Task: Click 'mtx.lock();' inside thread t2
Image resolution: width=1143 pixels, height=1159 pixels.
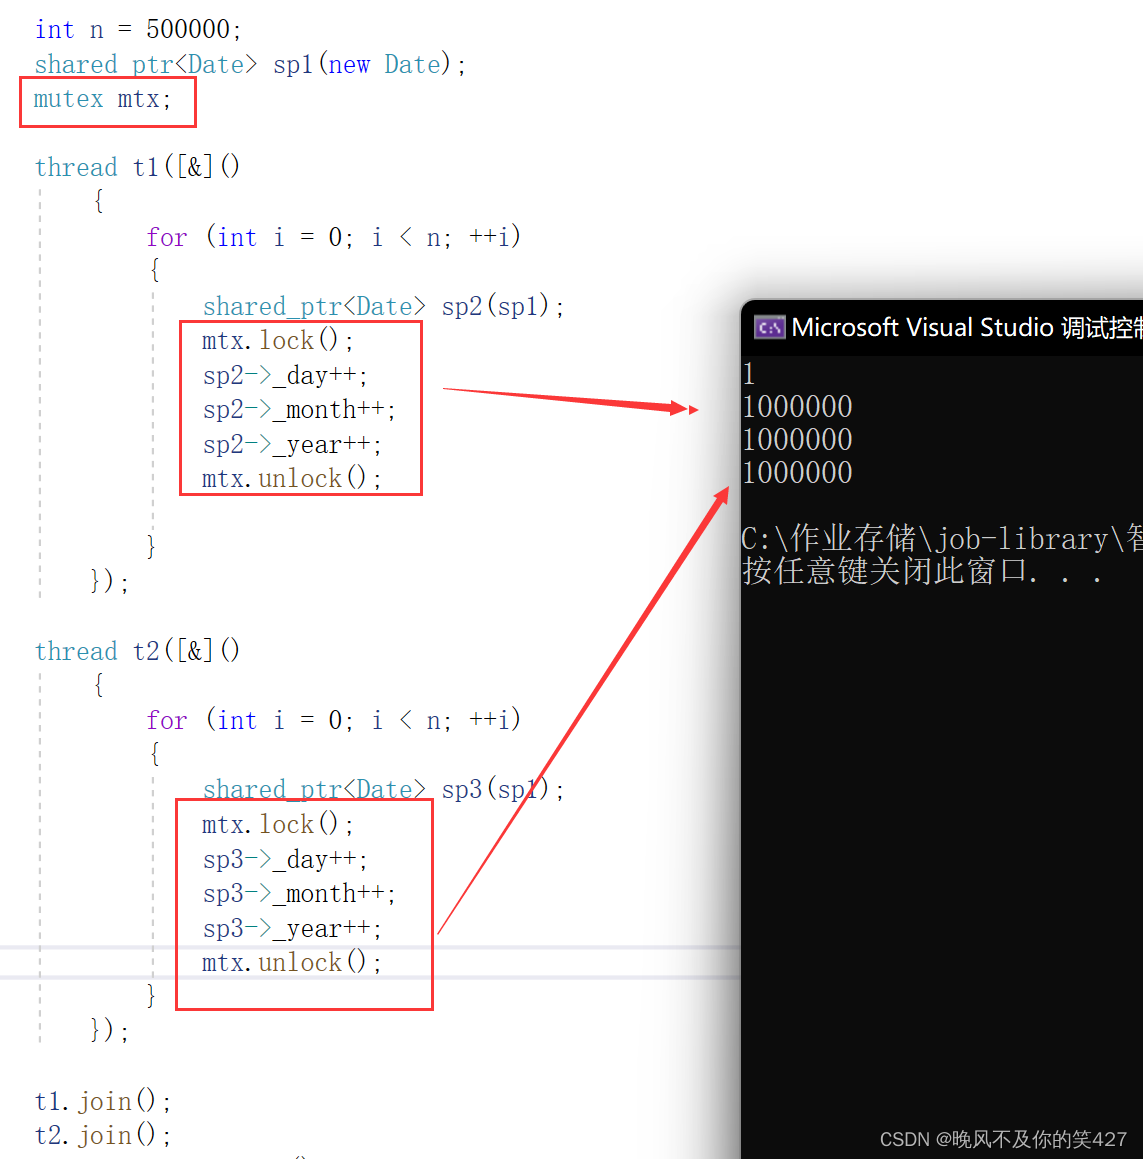Action: point(277,824)
